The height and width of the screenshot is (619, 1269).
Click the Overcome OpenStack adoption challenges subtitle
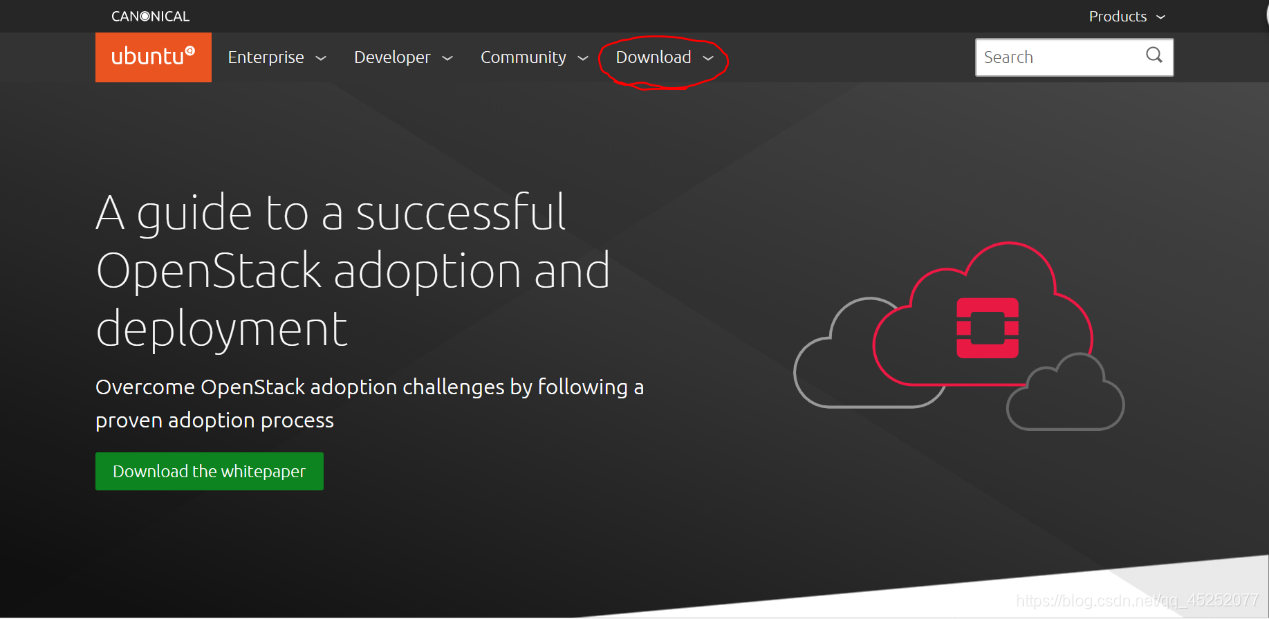(x=370, y=403)
